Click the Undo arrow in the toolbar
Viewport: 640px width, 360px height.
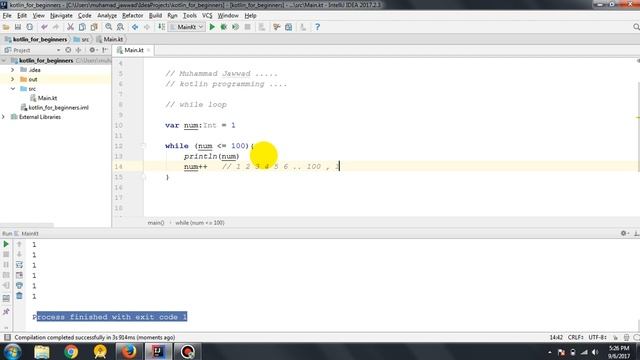coord(44,27)
